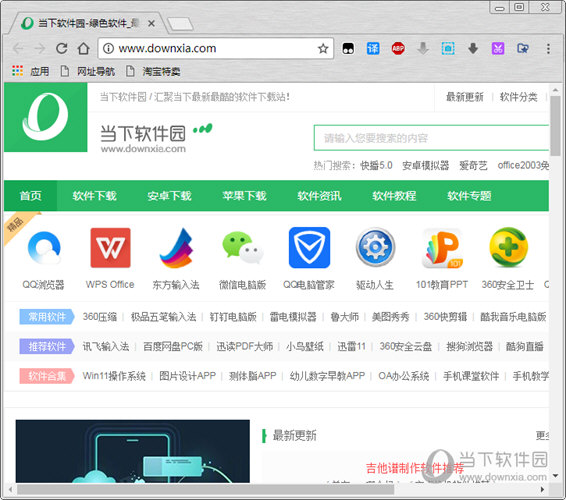Screen dimensions: 566x500
Task: Select 首页 navigation tab
Action: tap(31, 196)
